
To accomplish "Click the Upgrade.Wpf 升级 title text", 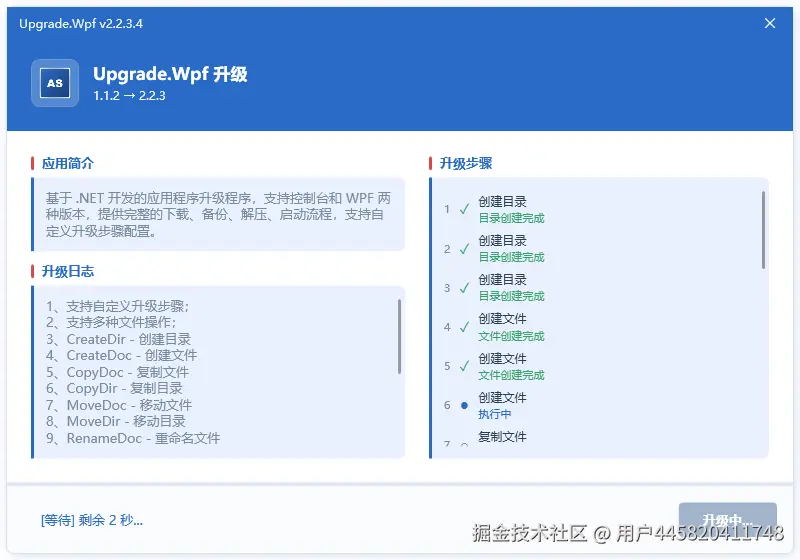I will [x=170, y=74].
